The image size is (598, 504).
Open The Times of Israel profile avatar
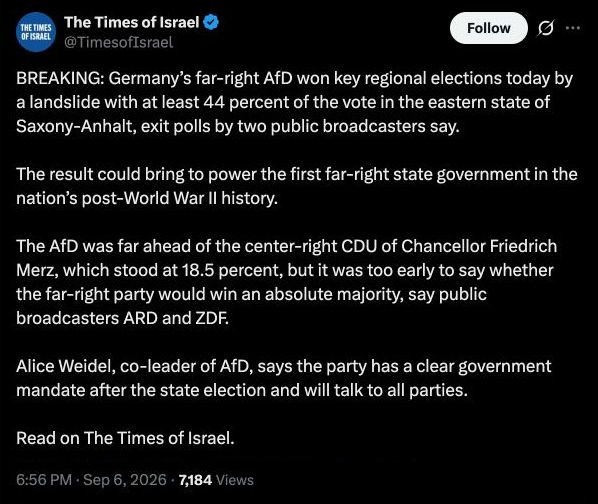[36, 32]
